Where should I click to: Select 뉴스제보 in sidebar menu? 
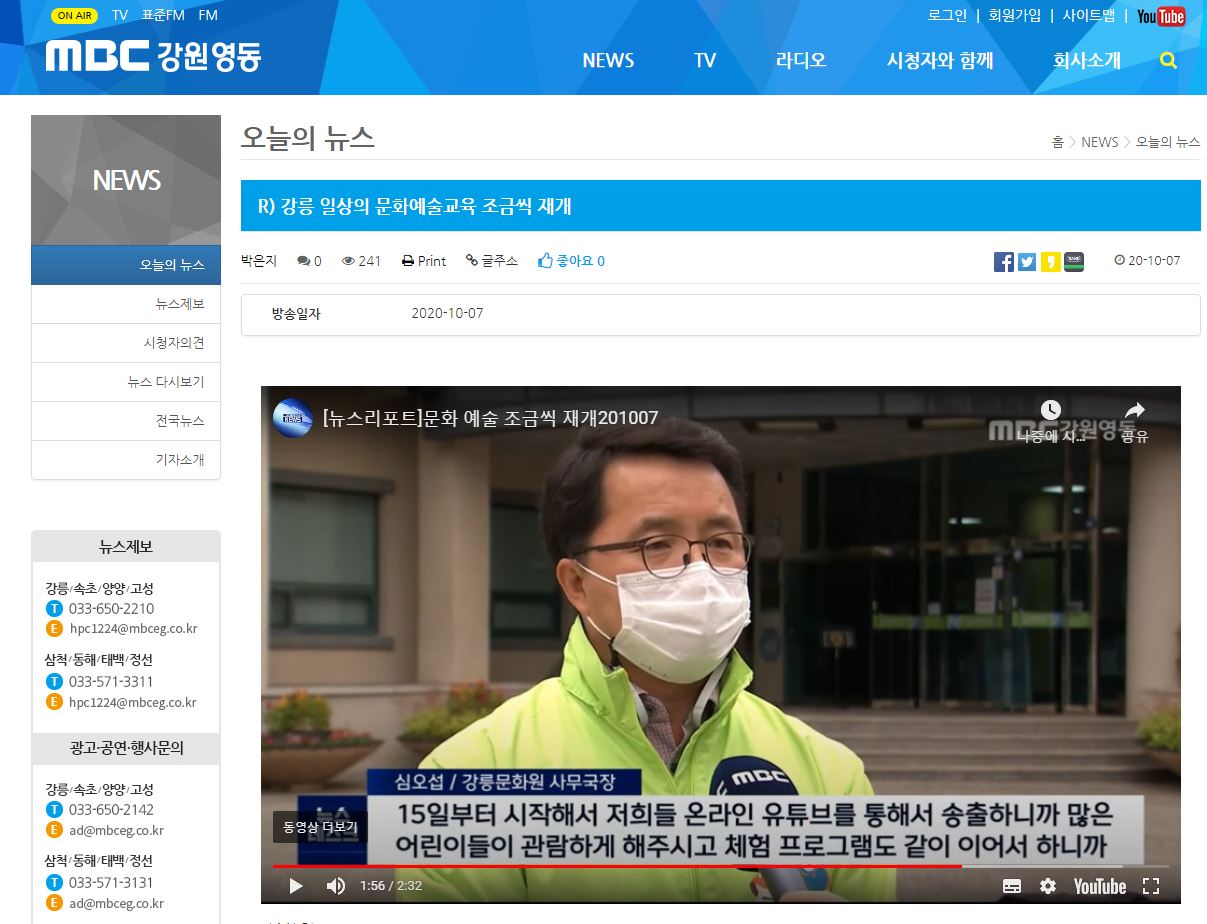click(x=126, y=304)
